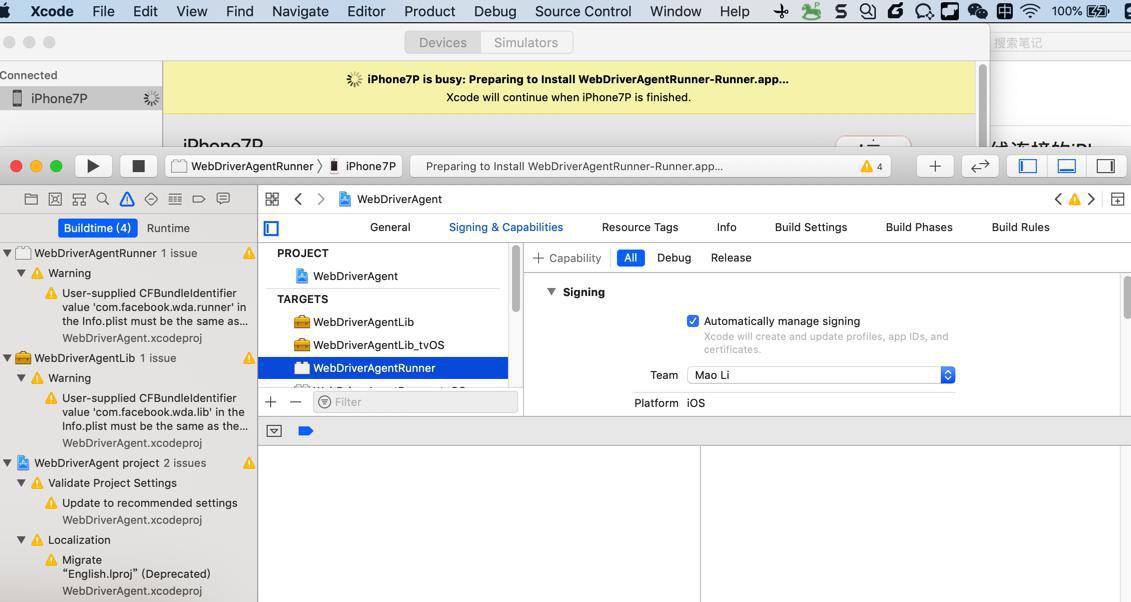Open the Report navigator icon
Image resolution: width=1131 pixels, height=602 pixels.
[x=224, y=199]
